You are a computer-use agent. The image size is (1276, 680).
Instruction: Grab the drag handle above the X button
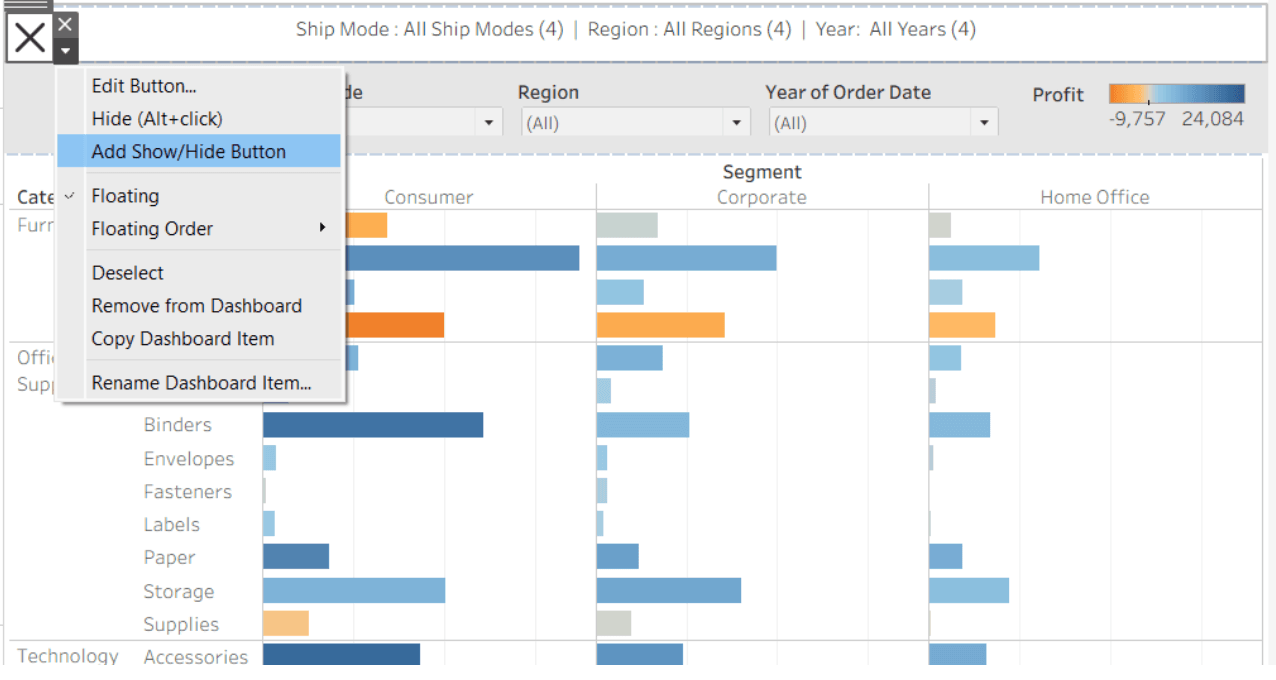pyautogui.click(x=28, y=5)
